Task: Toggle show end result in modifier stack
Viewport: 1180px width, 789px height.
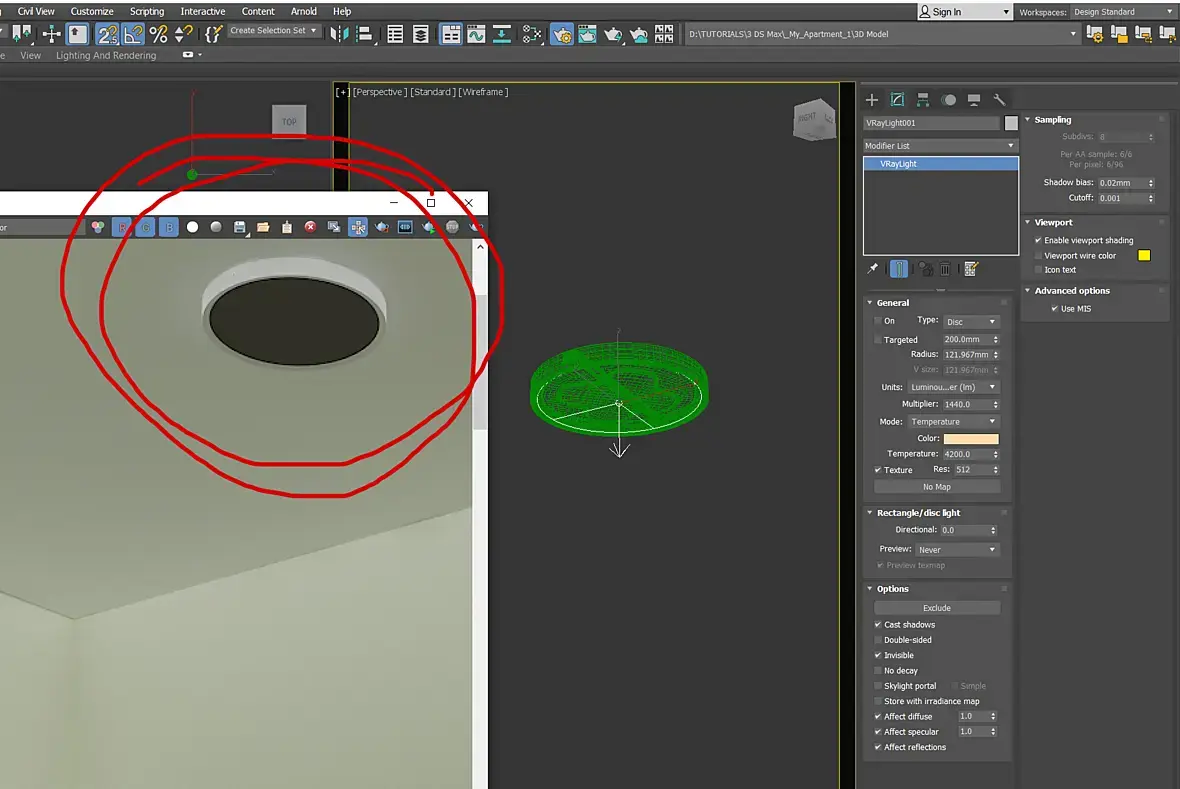Action: pos(899,269)
